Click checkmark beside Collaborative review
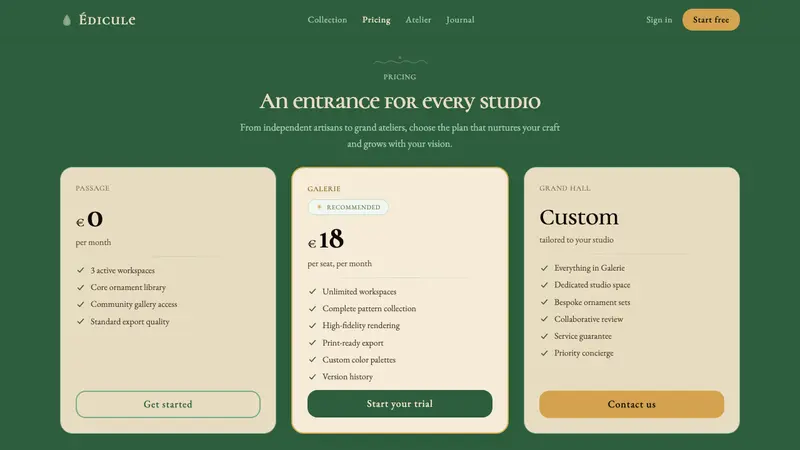800x450 pixels. [544, 319]
